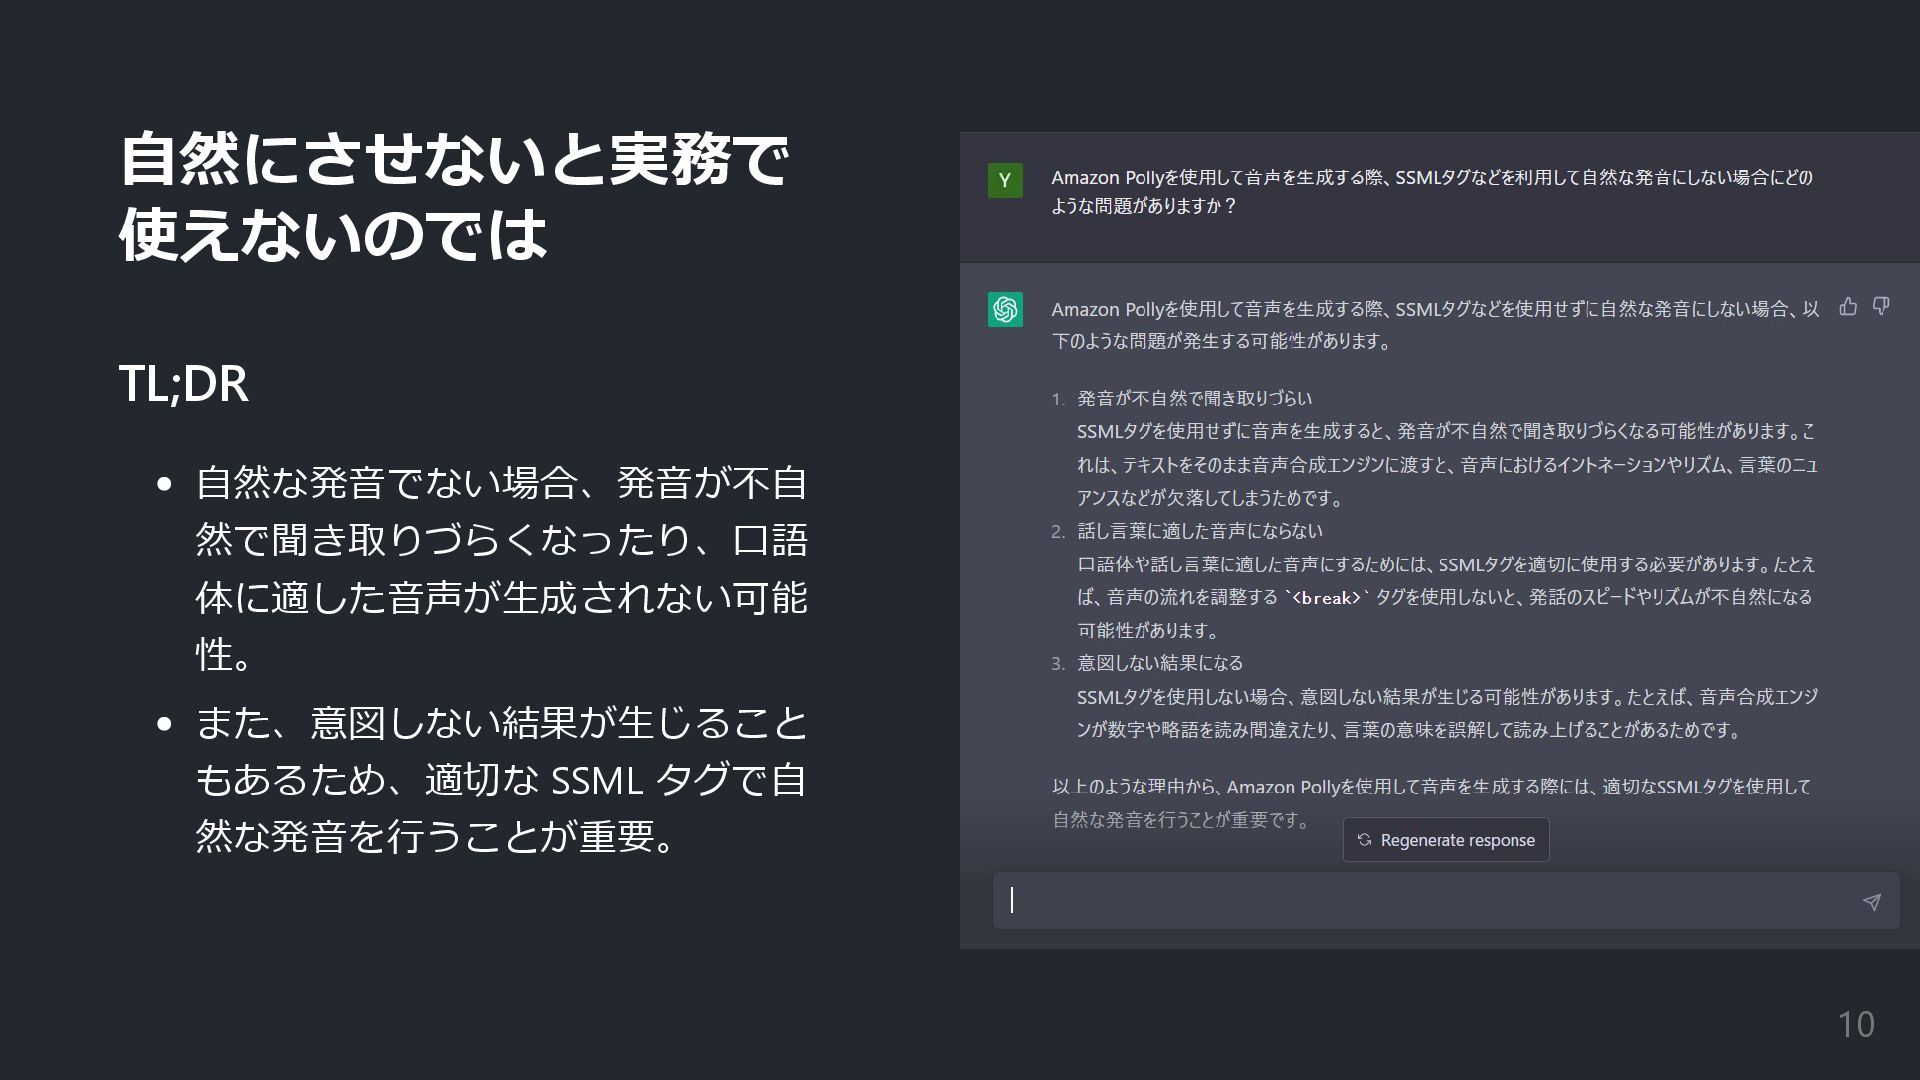Click the thumbs up icon on the response

click(x=1848, y=307)
